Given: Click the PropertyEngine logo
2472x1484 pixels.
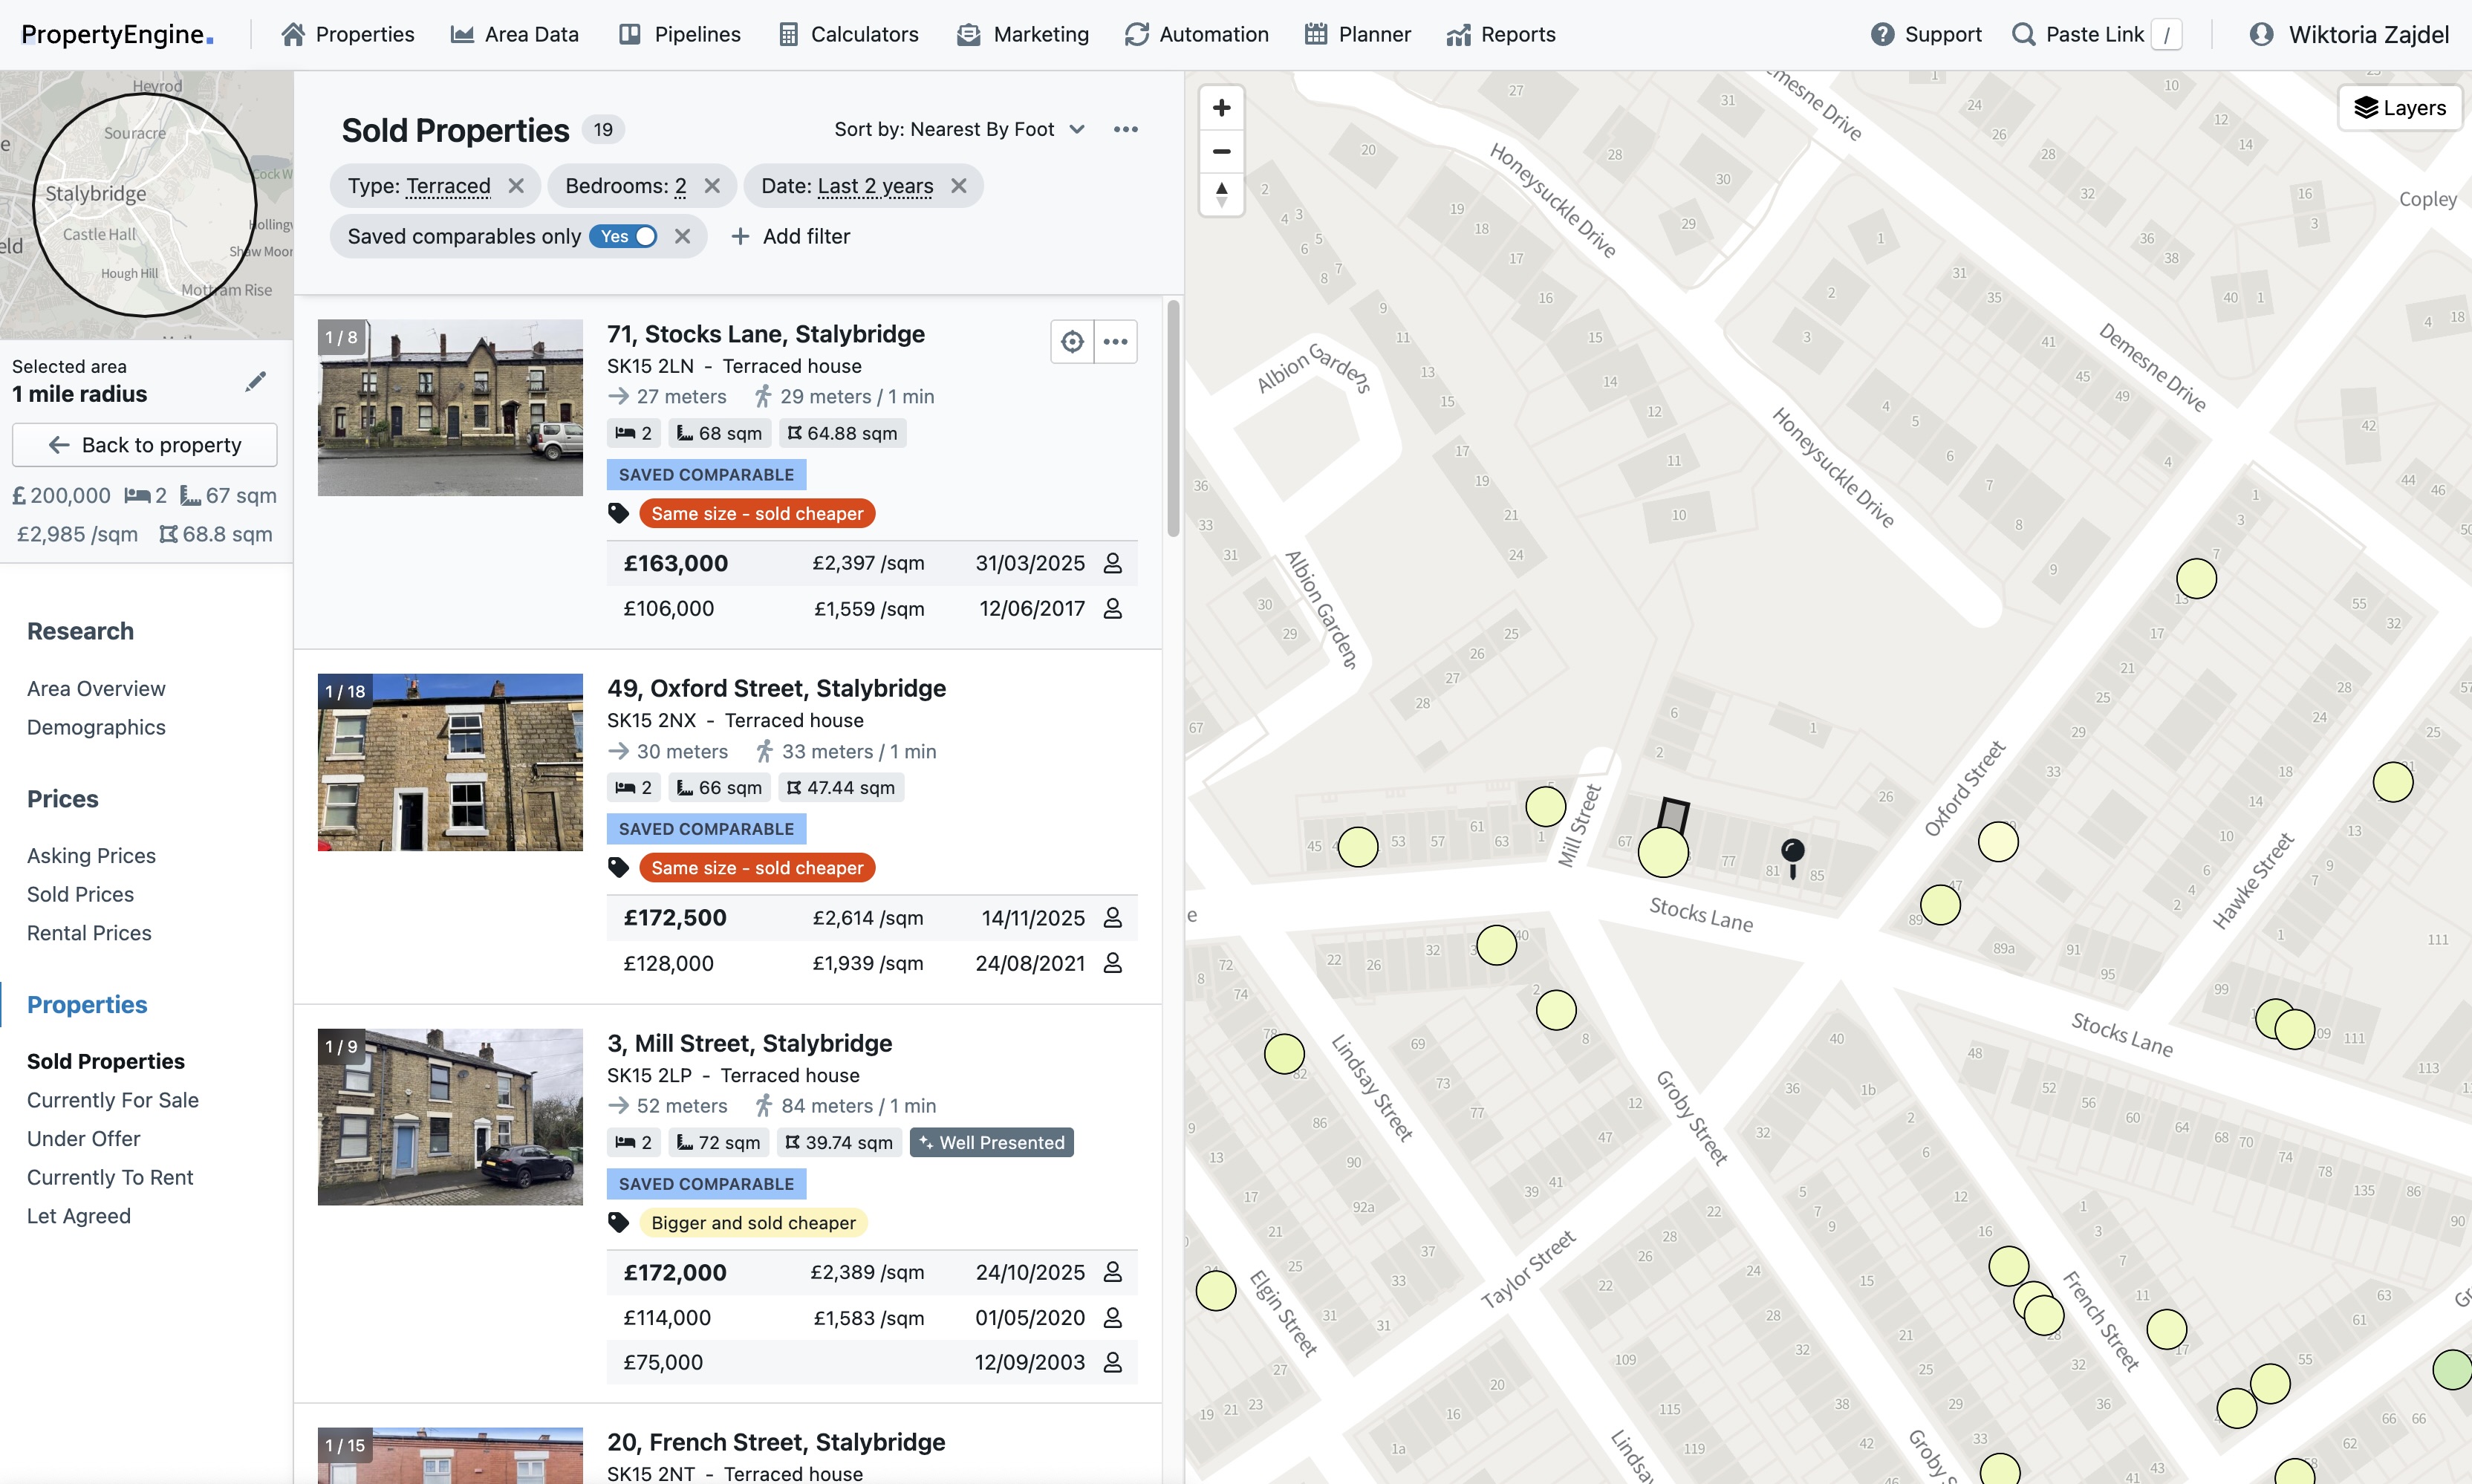Looking at the screenshot, I should [117, 34].
